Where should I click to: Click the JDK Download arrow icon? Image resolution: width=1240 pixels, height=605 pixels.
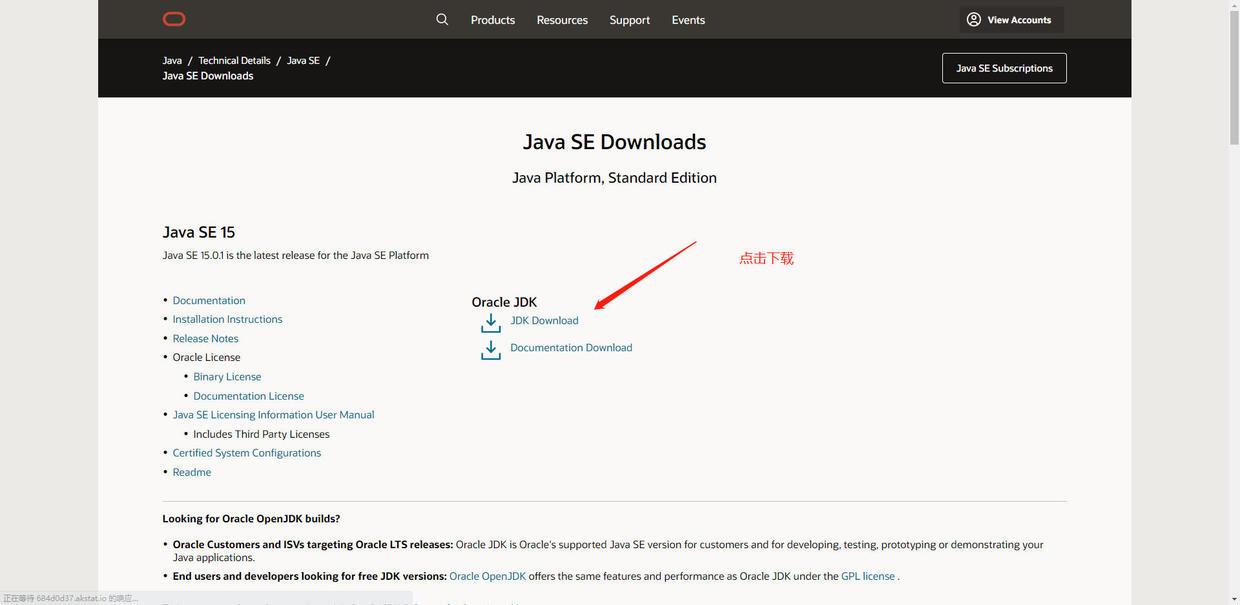[x=489, y=320]
